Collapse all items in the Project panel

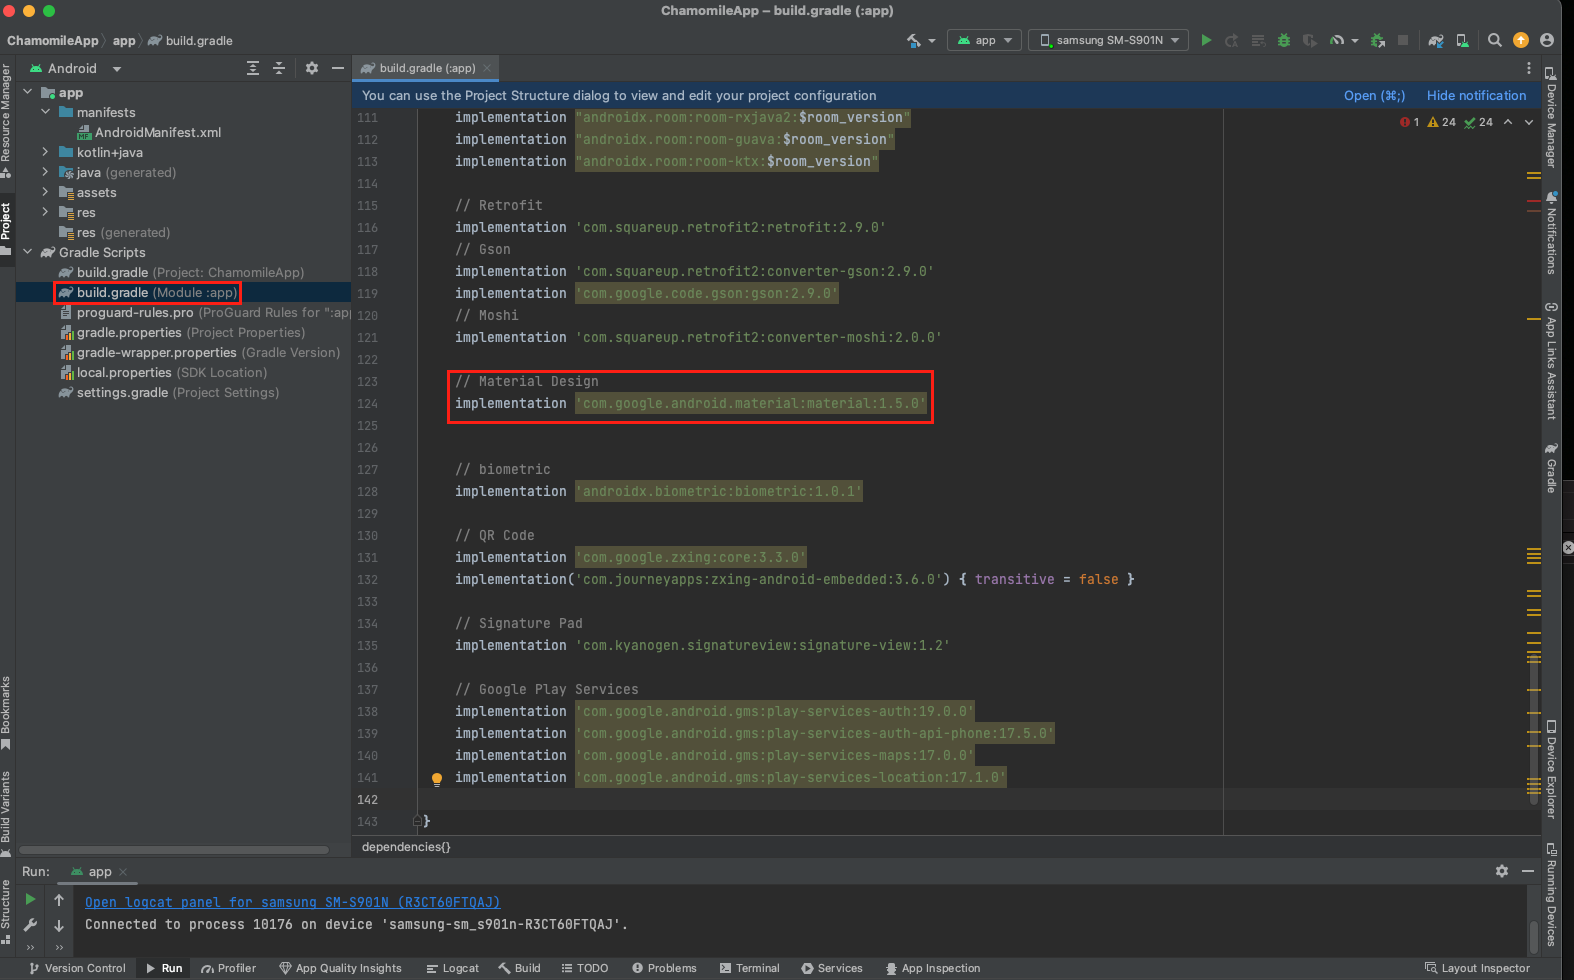pos(279,68)
